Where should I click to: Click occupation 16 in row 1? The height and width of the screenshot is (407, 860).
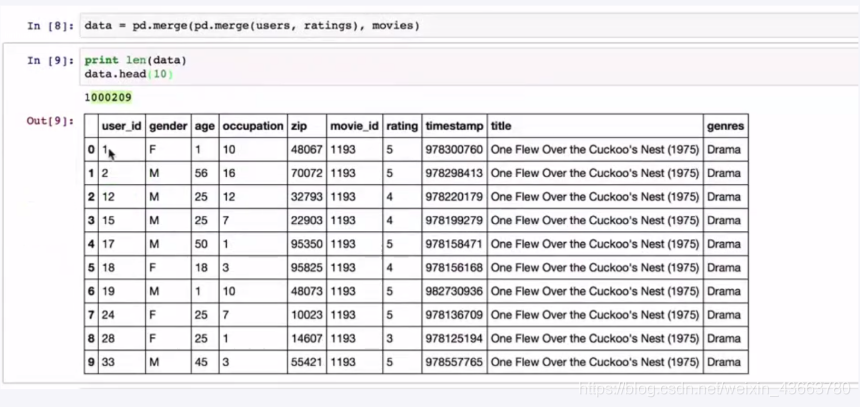point(229,173)
